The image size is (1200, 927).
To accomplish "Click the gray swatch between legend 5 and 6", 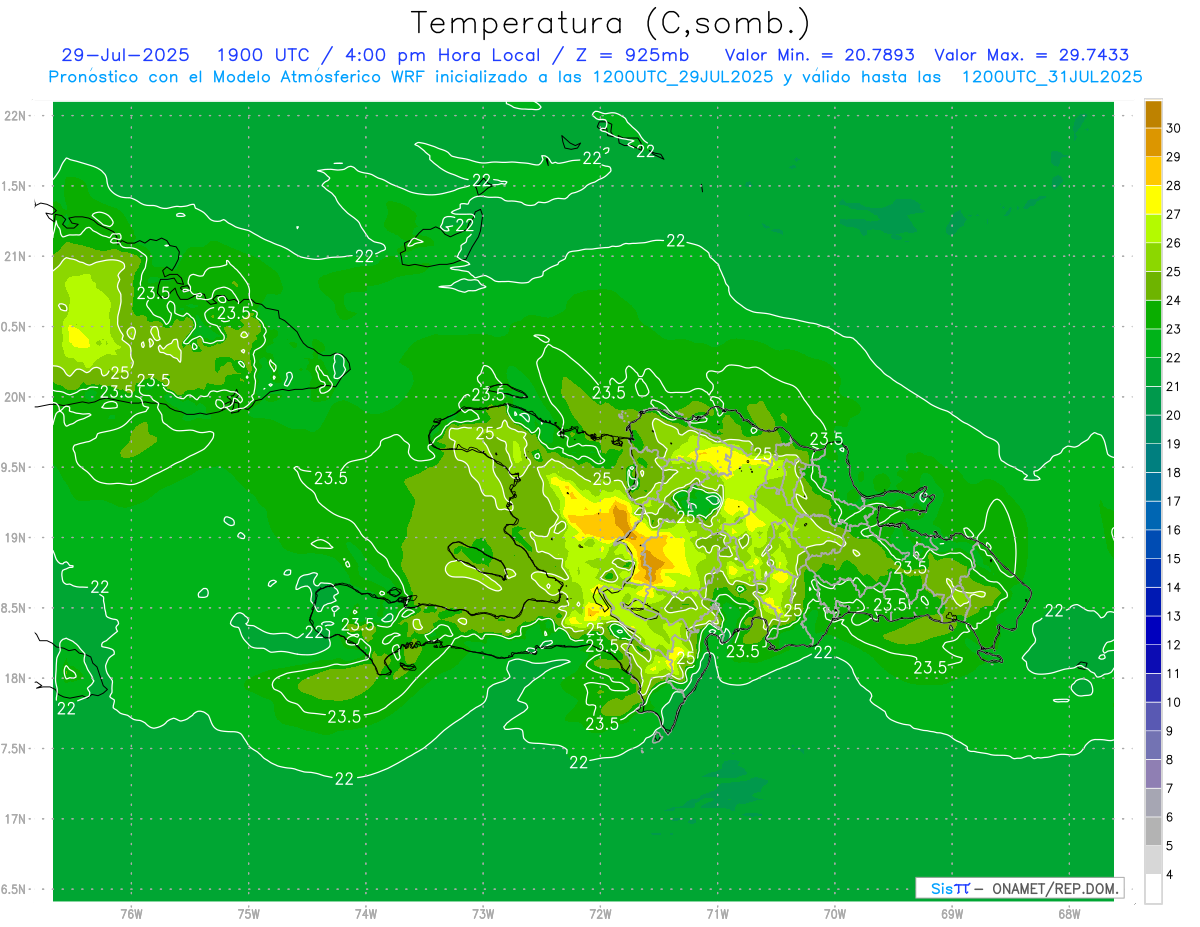I will tap(1153, 831).
